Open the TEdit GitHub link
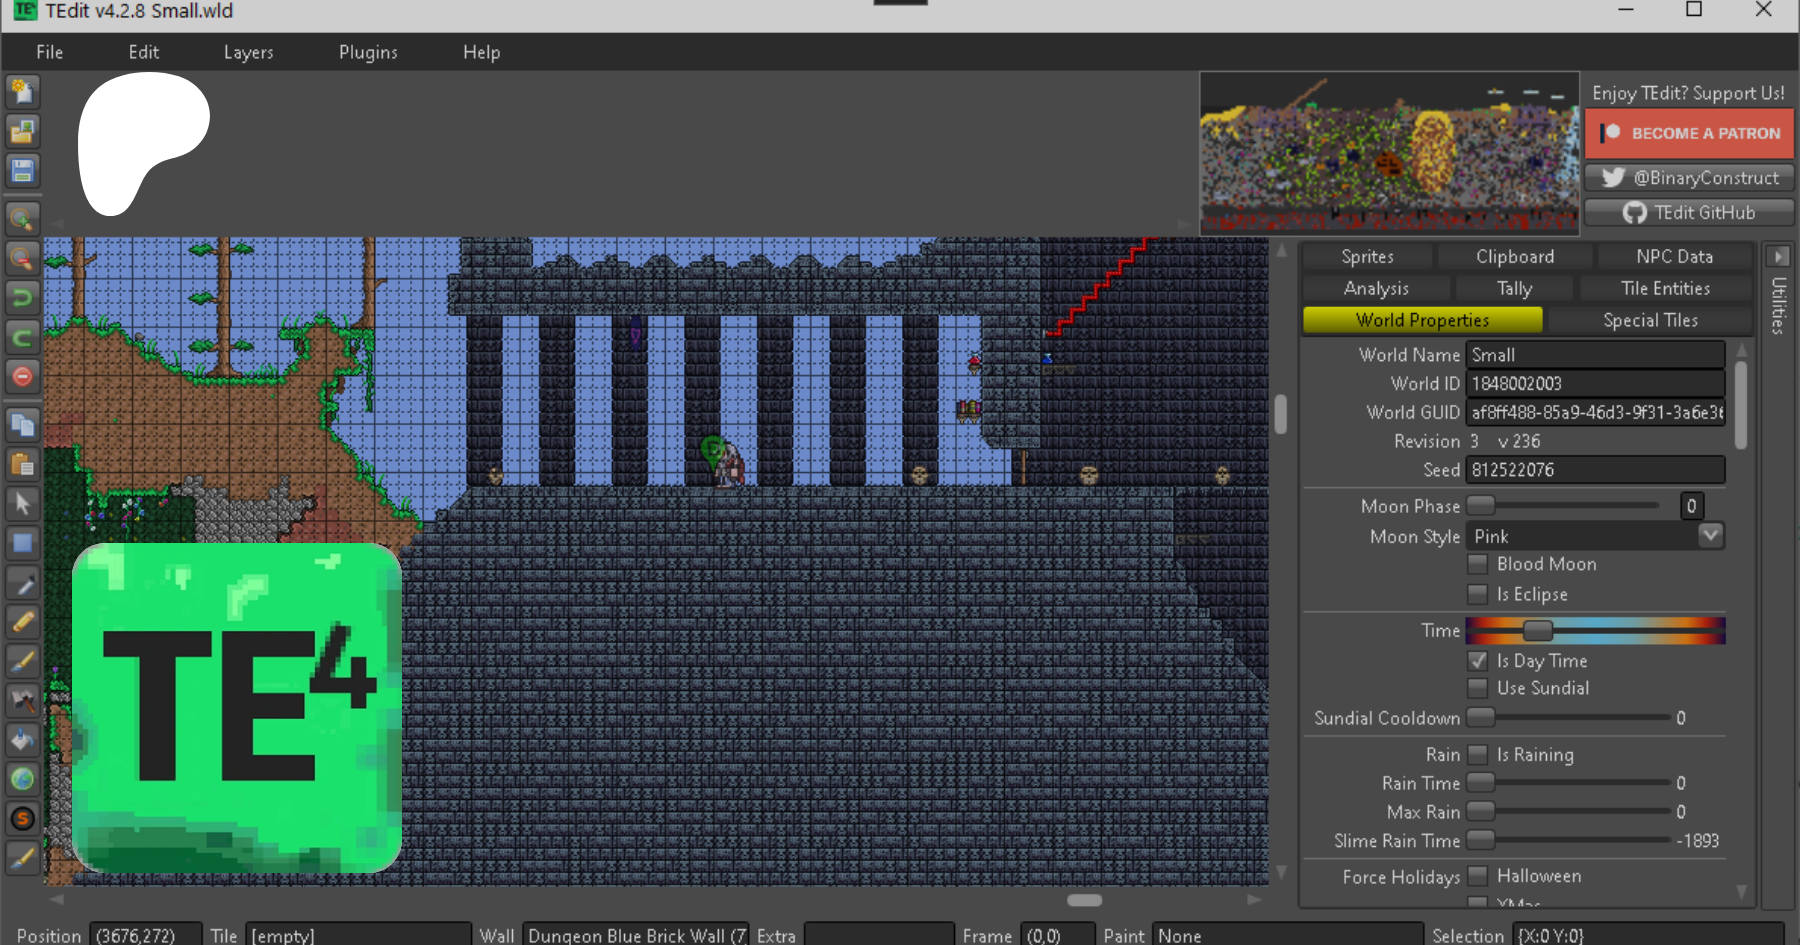Screen dimensions: 1800x945 coord(1689,212)
